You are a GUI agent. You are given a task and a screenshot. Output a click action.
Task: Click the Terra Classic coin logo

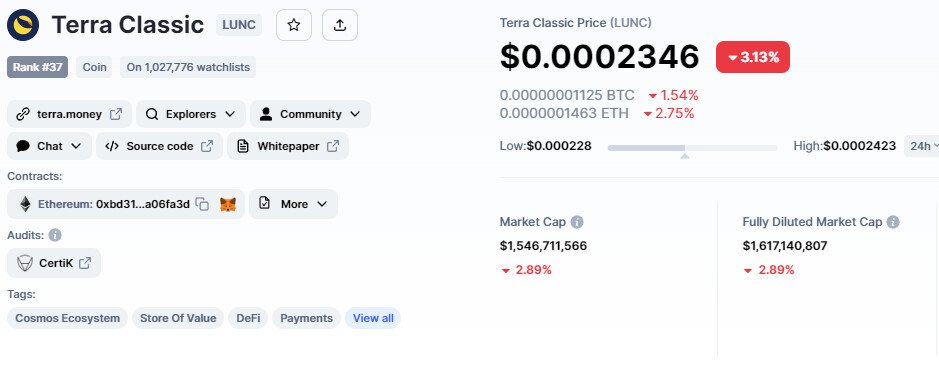tap(23, 25)
